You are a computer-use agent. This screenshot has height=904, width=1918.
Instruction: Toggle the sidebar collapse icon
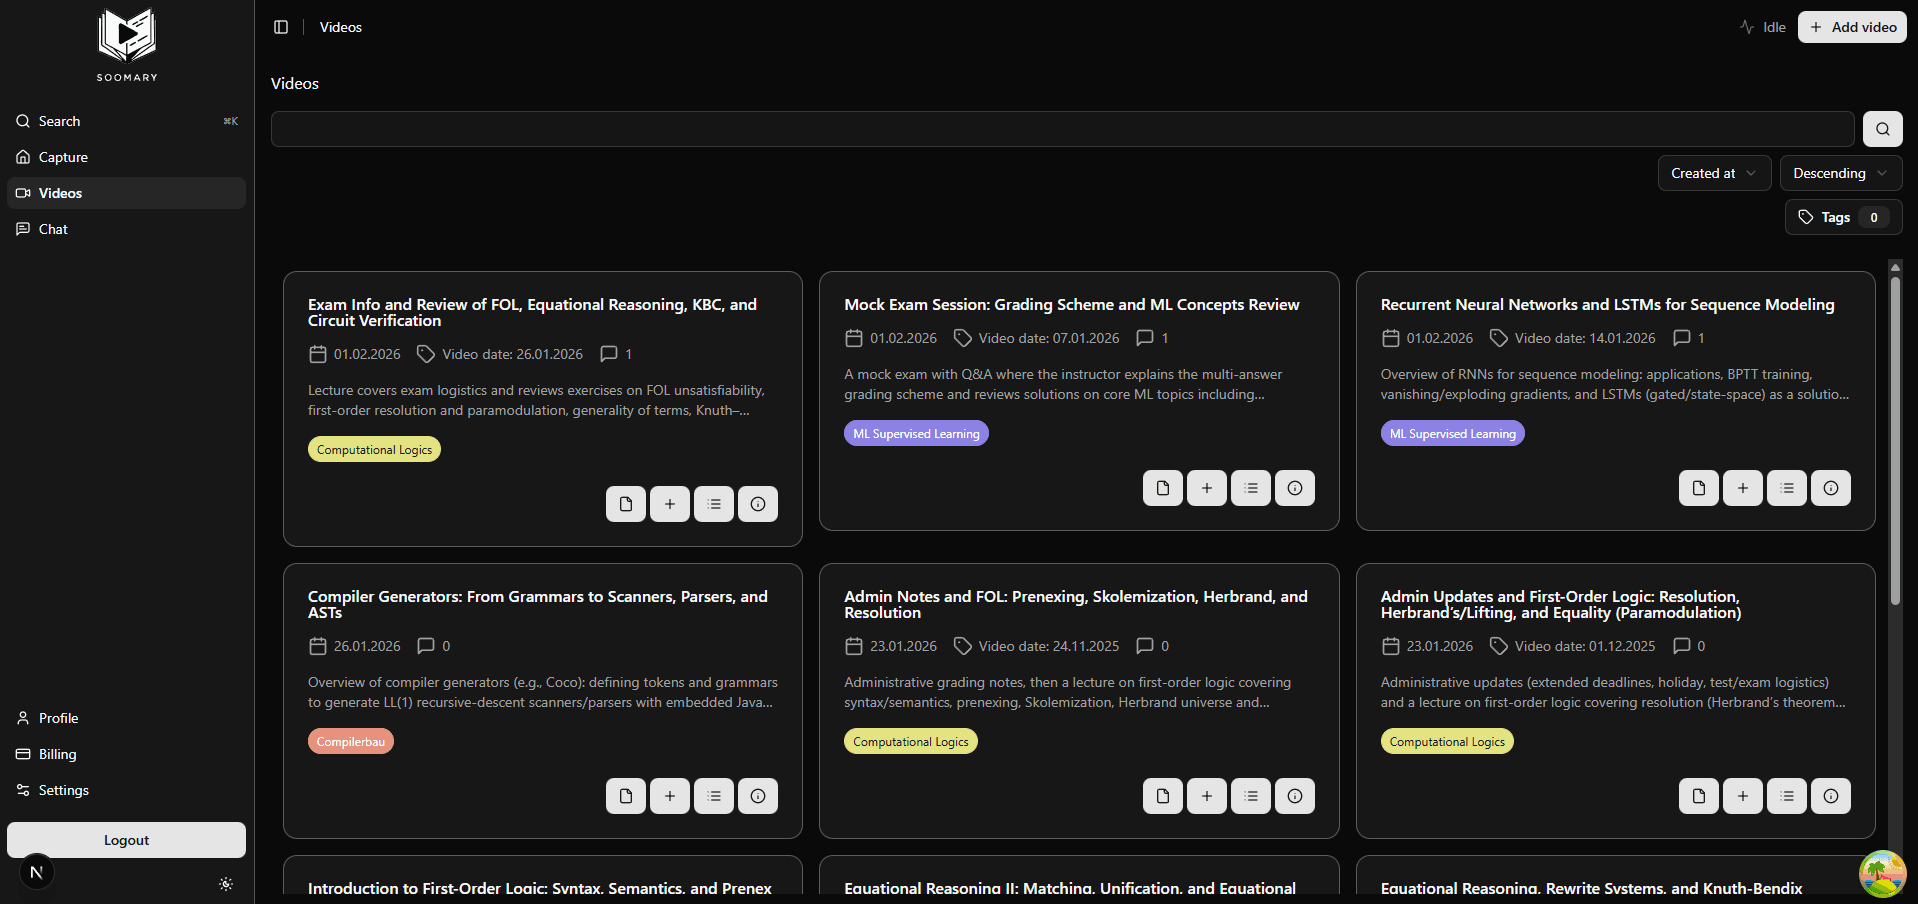281,27
